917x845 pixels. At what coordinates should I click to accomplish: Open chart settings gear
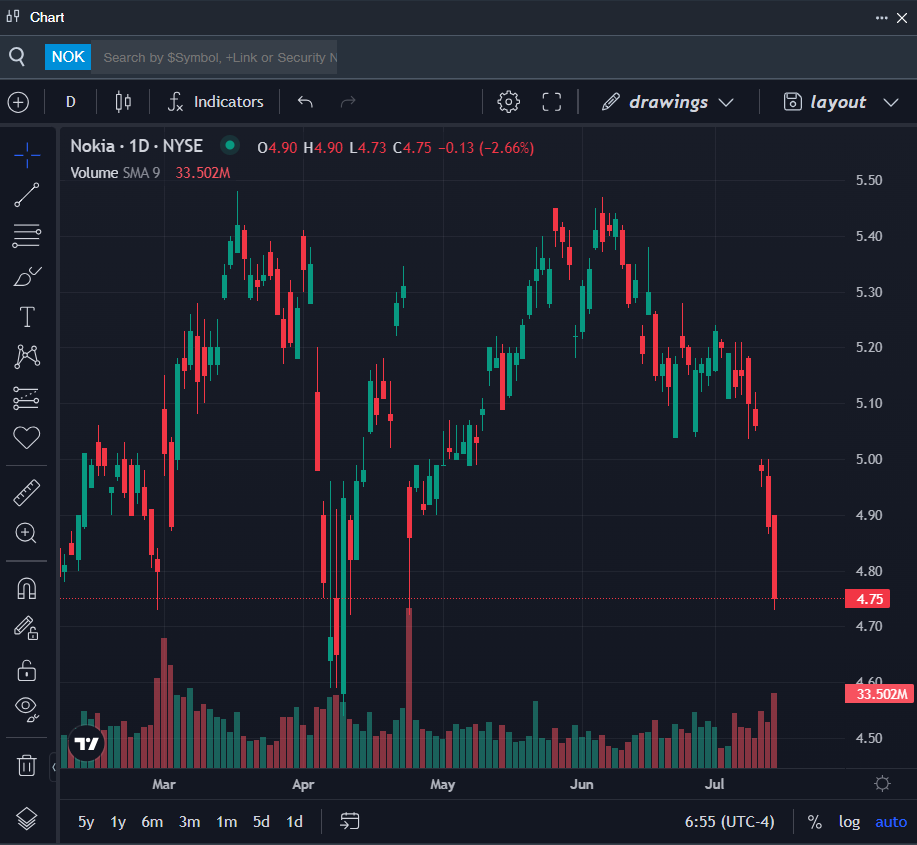tap(508, 102)
